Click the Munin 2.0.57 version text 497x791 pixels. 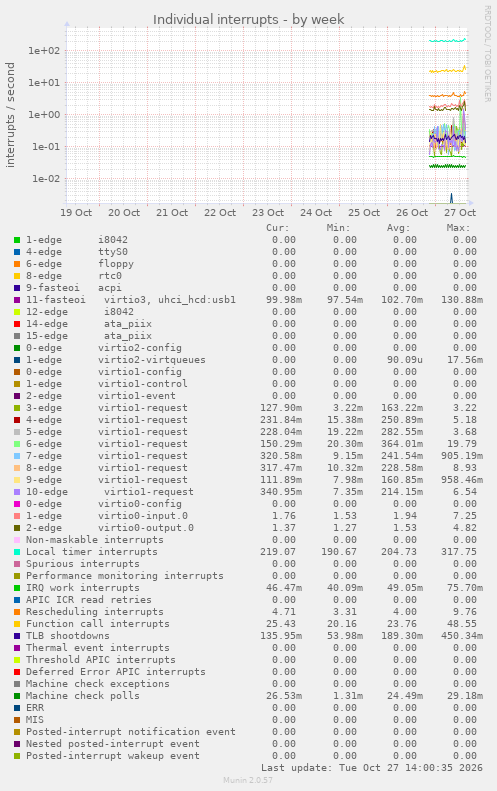pyautogui.click(x=248, y=780)
